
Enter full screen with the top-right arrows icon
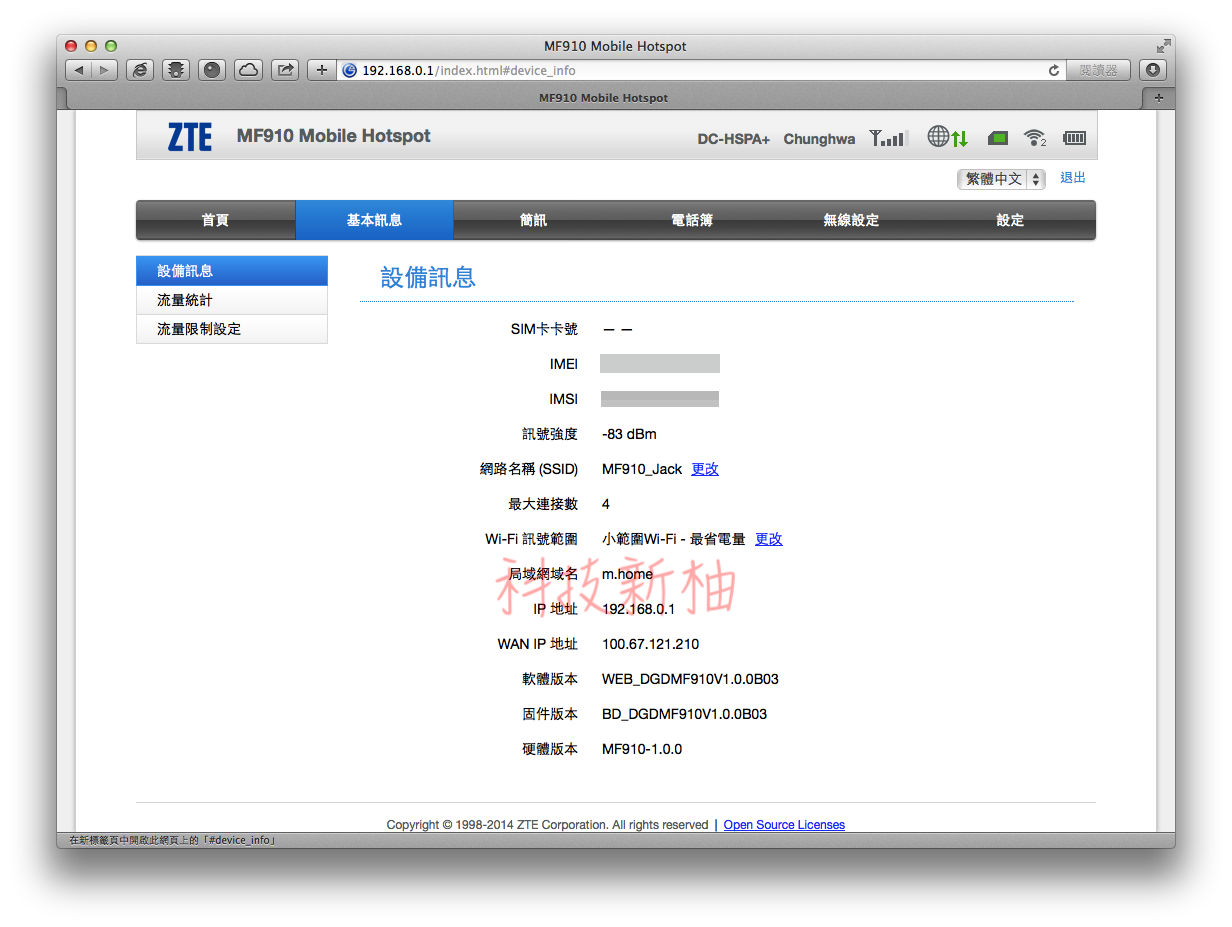click(x=1163, y=46)
